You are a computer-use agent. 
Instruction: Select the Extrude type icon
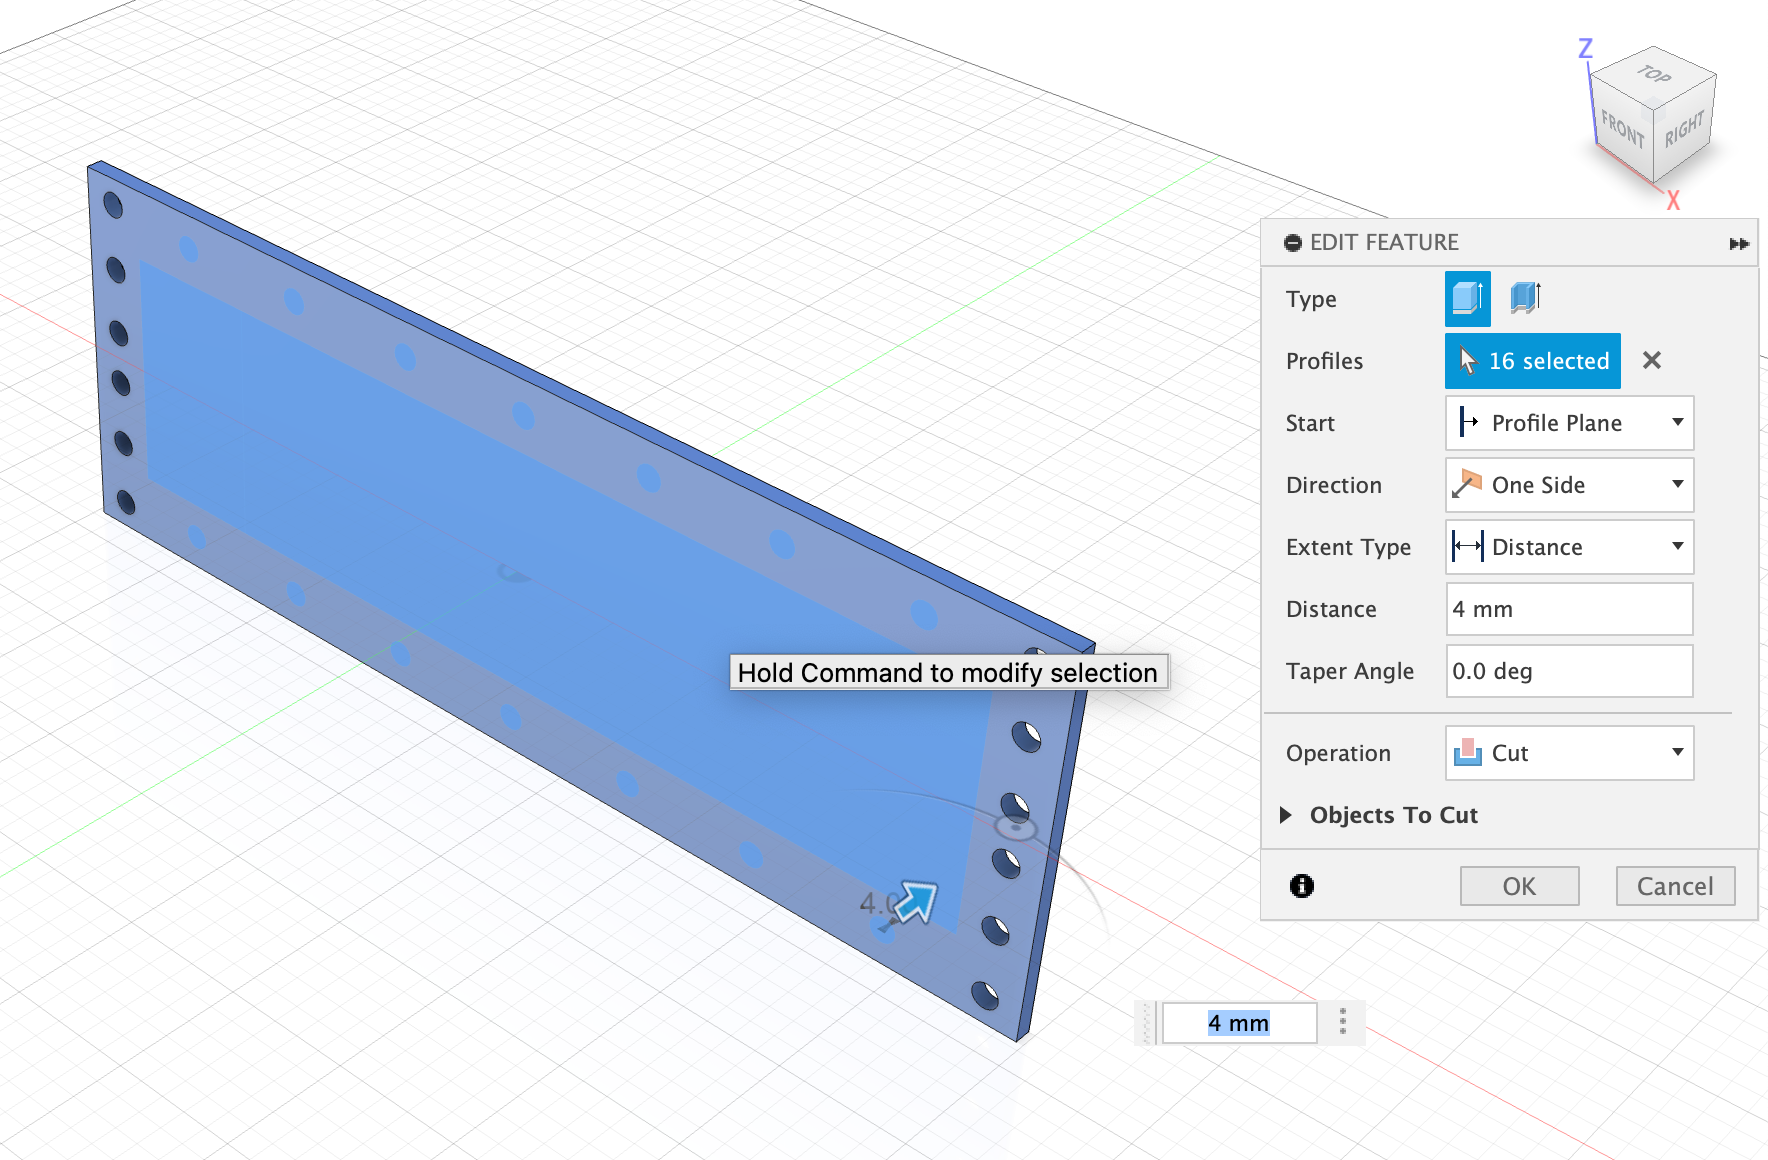pos(1467,298)
